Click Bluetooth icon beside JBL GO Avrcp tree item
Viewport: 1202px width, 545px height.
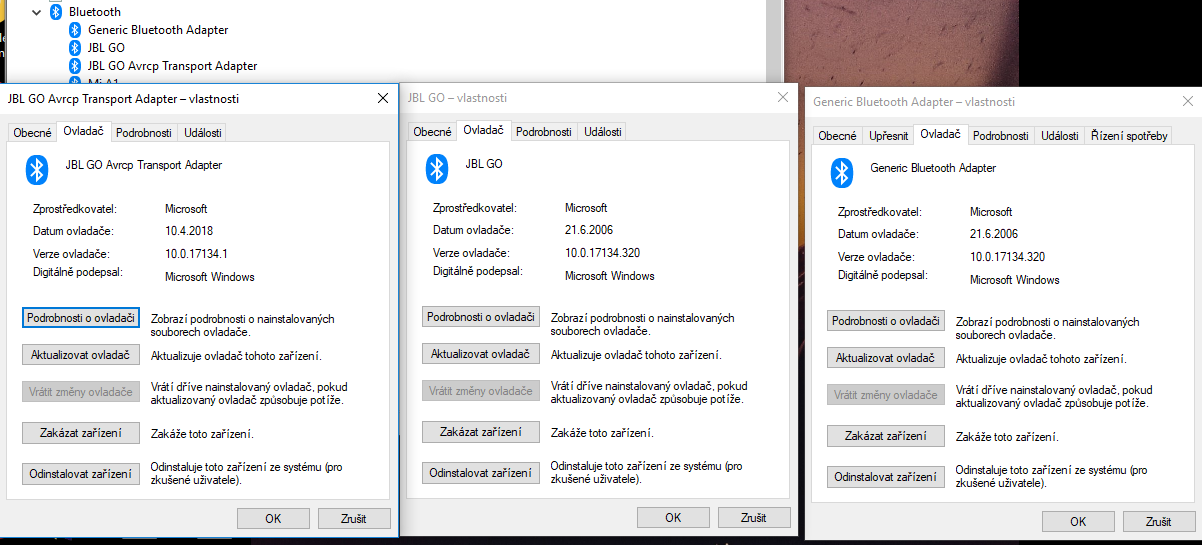point(75,66)
